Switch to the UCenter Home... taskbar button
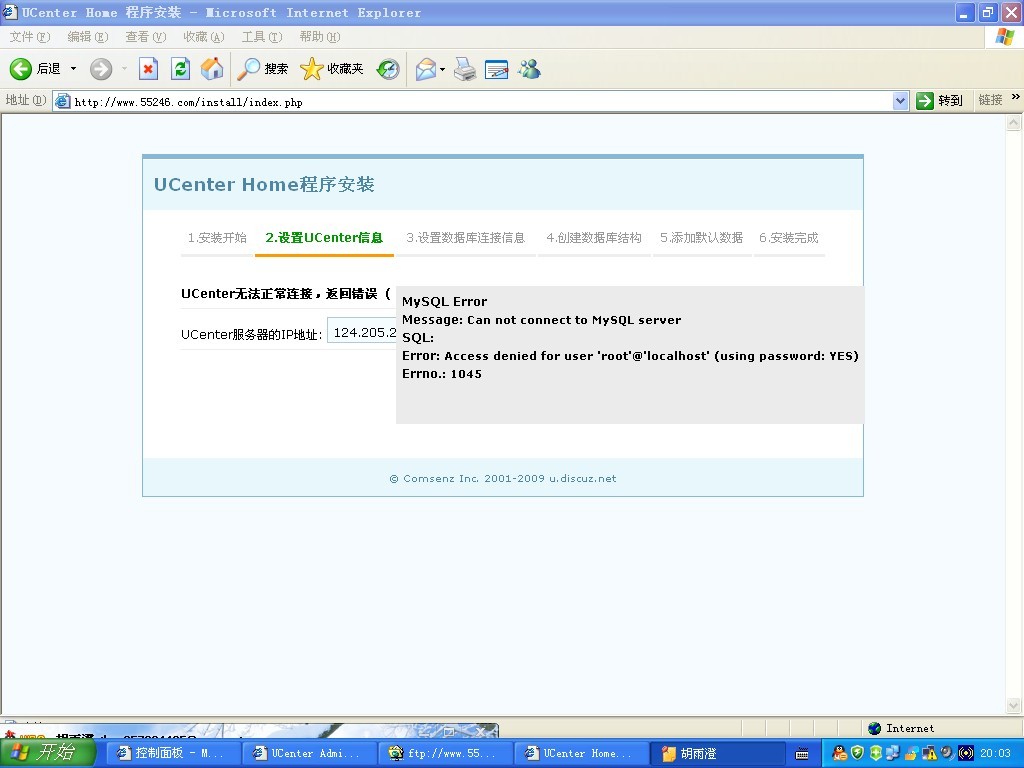 click(x=580, y=754)
